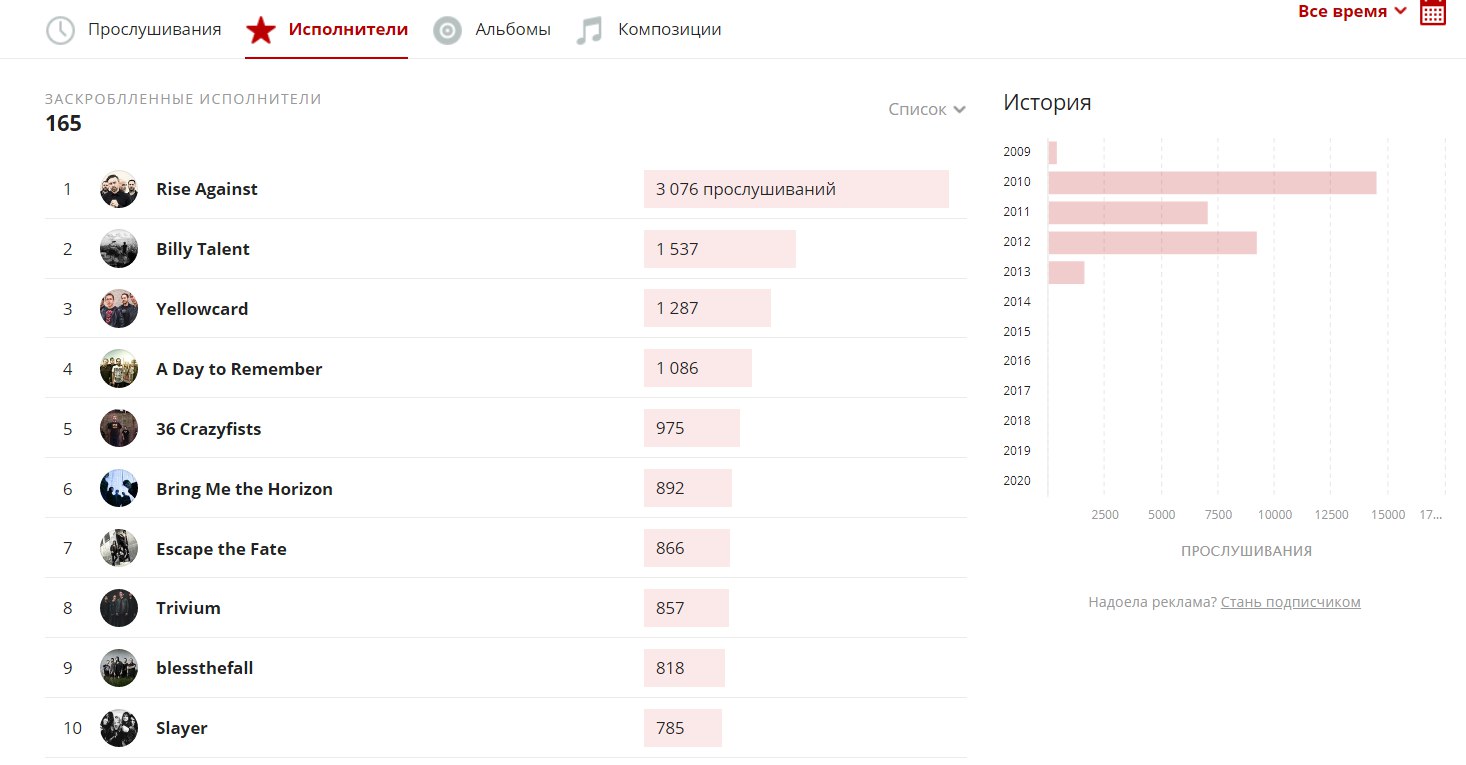Click the 2014 year label in history
Viewport: 1466px width, 765px height.
click(x=1016, y=302)
